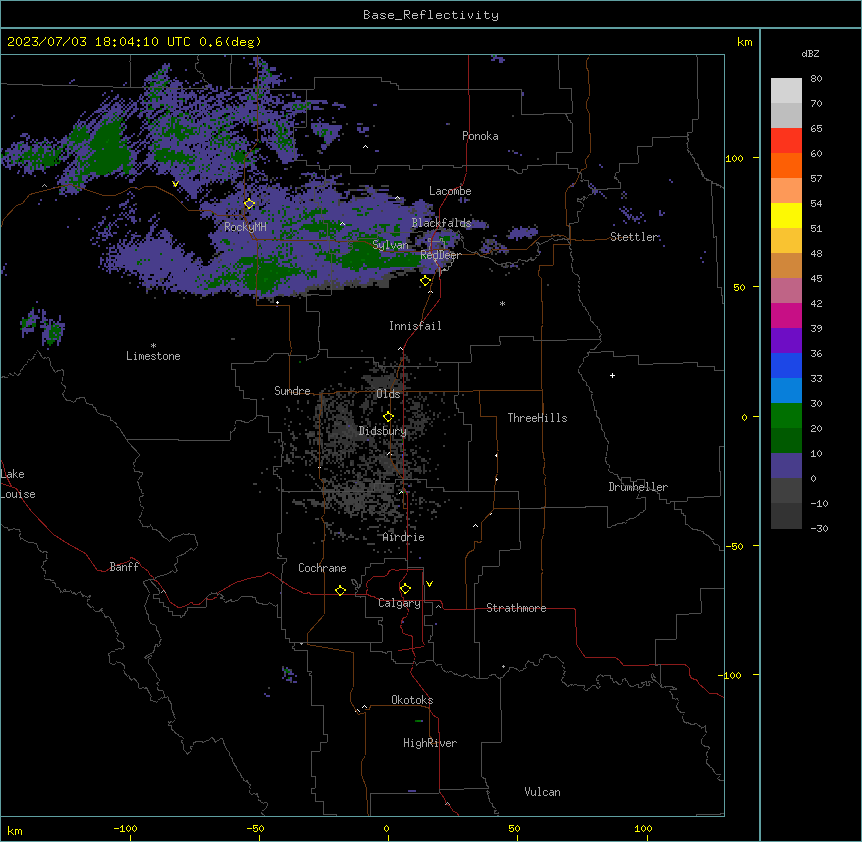Click the Innisfail city label

[x=415, y=326]
